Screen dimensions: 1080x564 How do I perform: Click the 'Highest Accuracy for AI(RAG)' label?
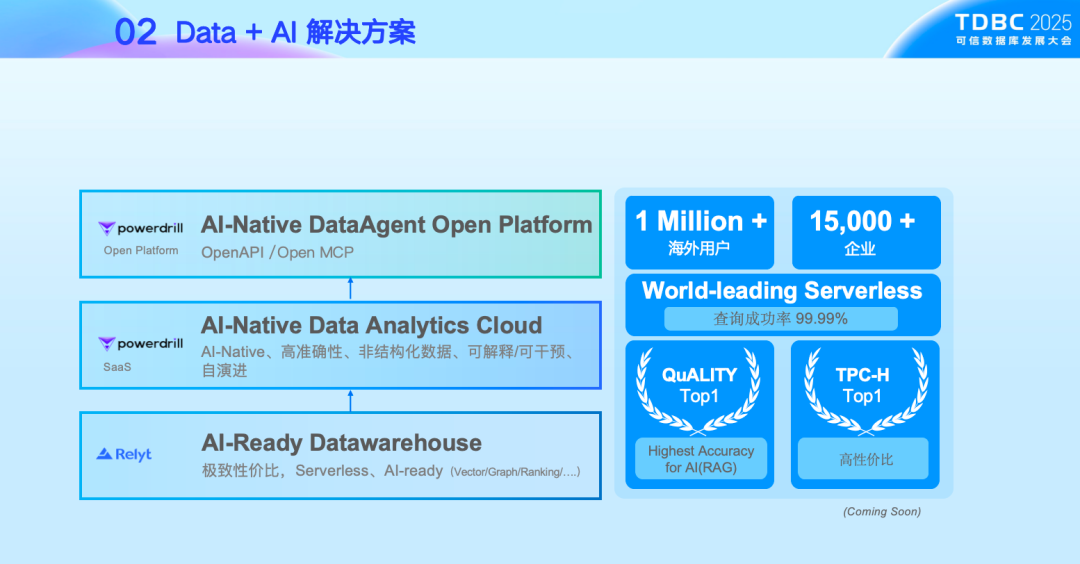click(x=700, y=459)
